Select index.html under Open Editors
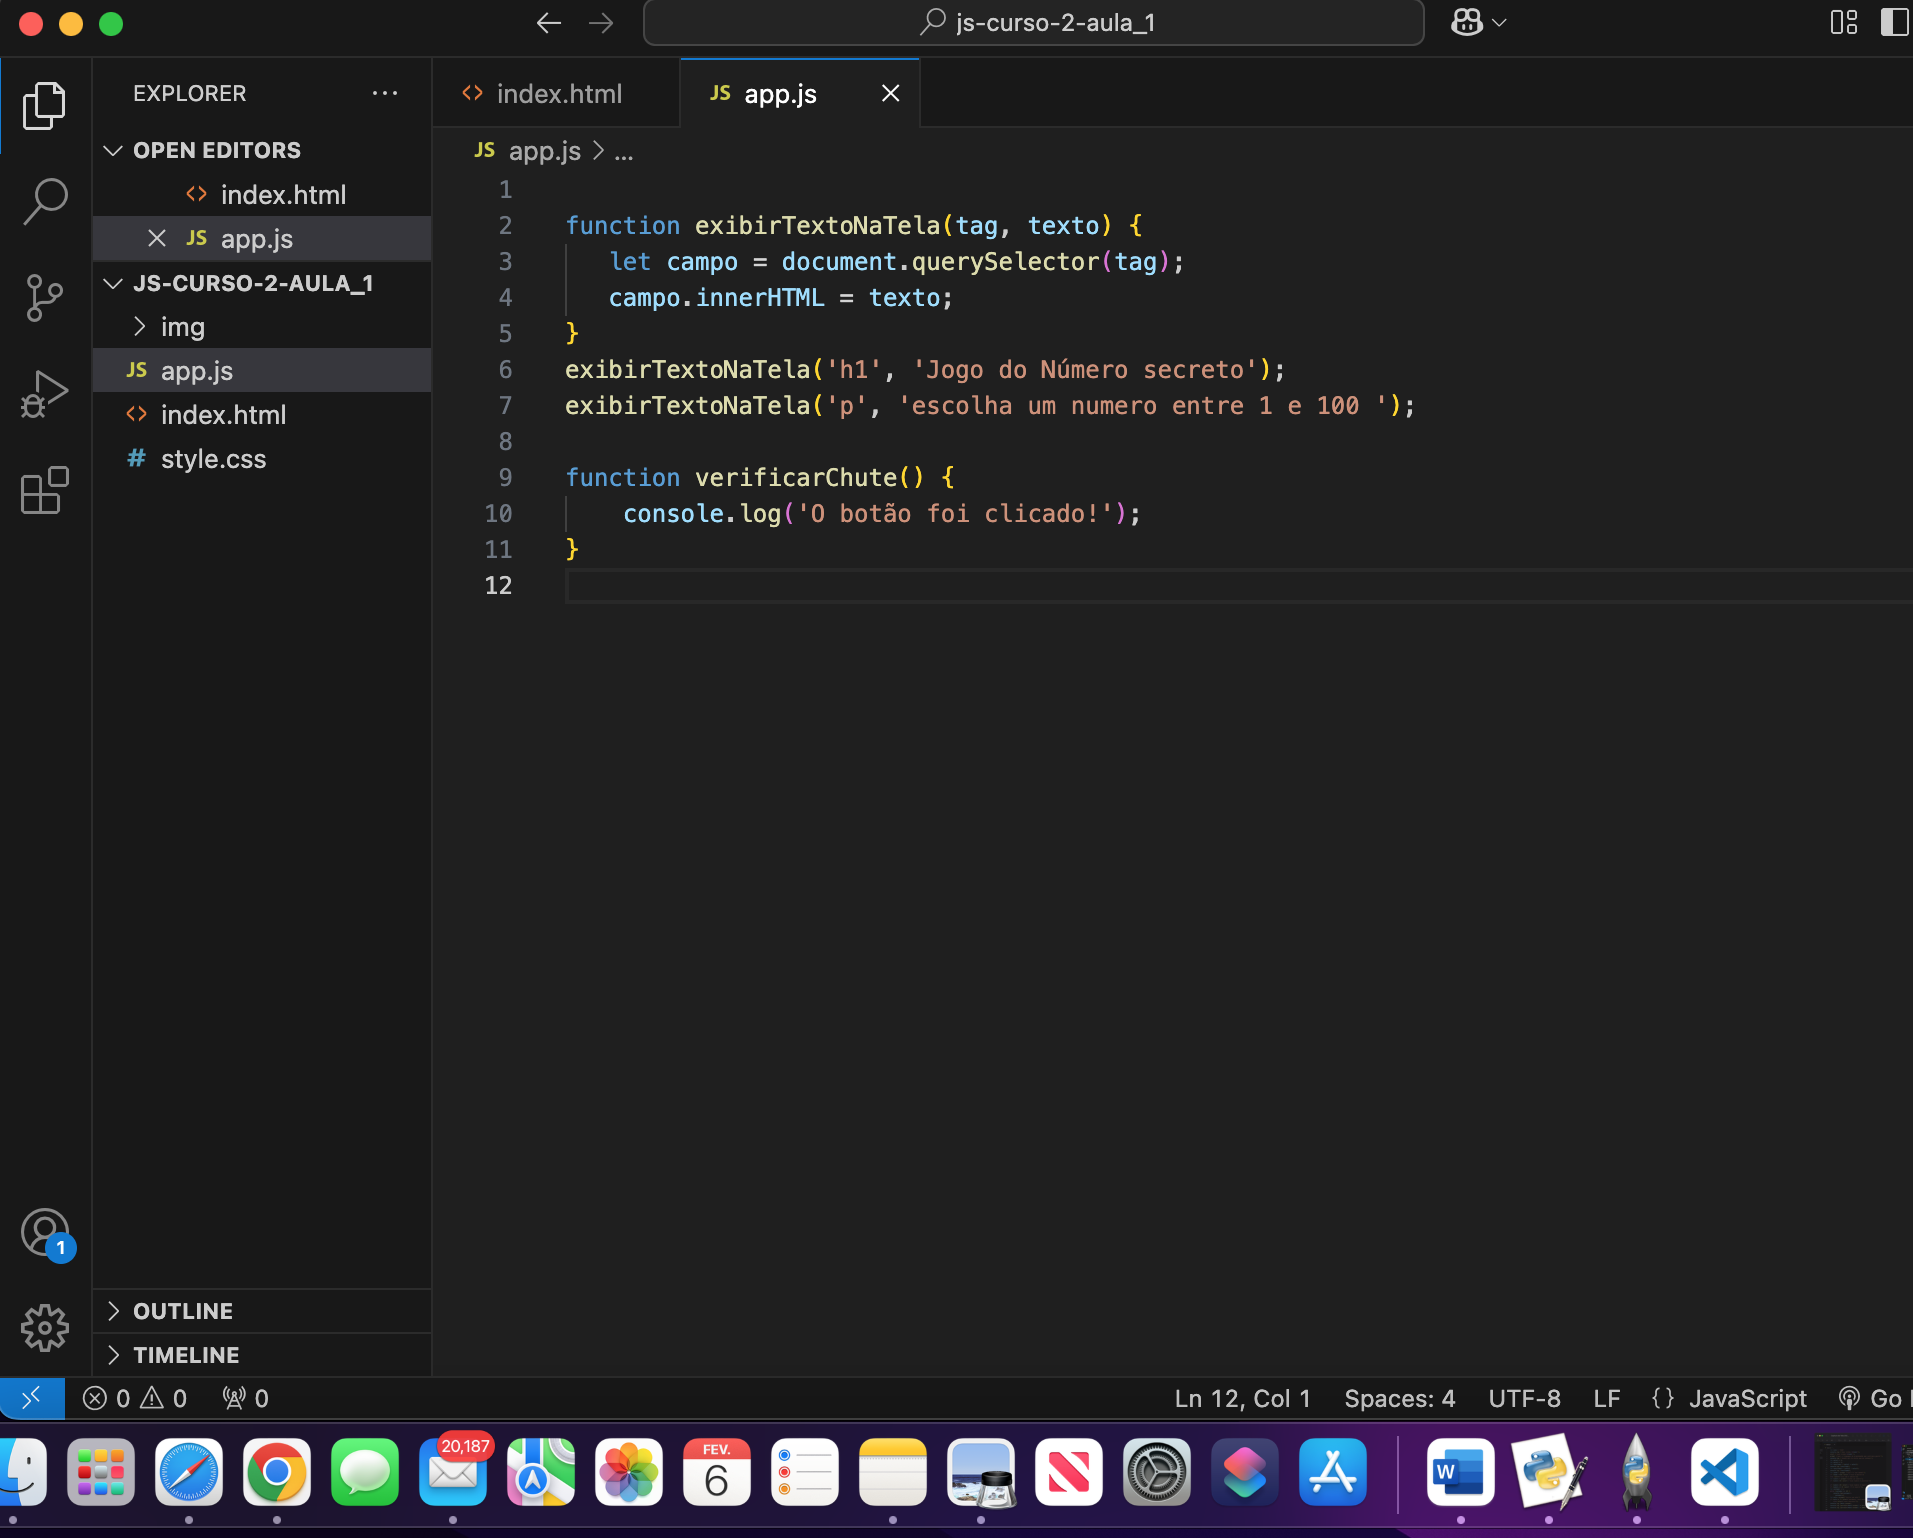The width and height of the screenshot is (1913, 1538). tap(262, 194)
